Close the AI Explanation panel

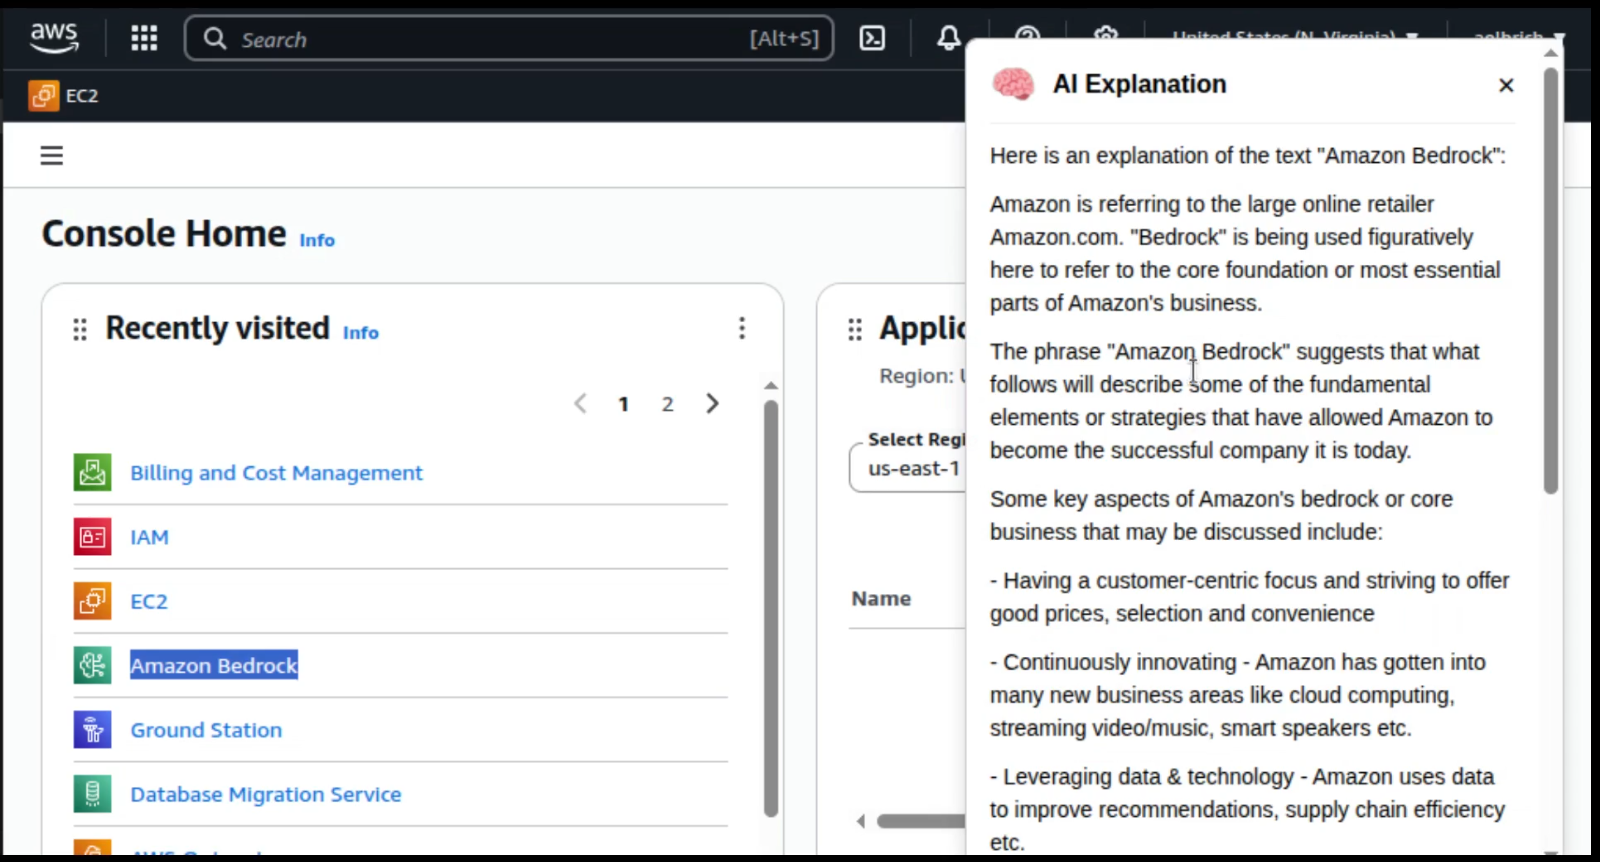pyautogui.click(x=1506, y=85)
